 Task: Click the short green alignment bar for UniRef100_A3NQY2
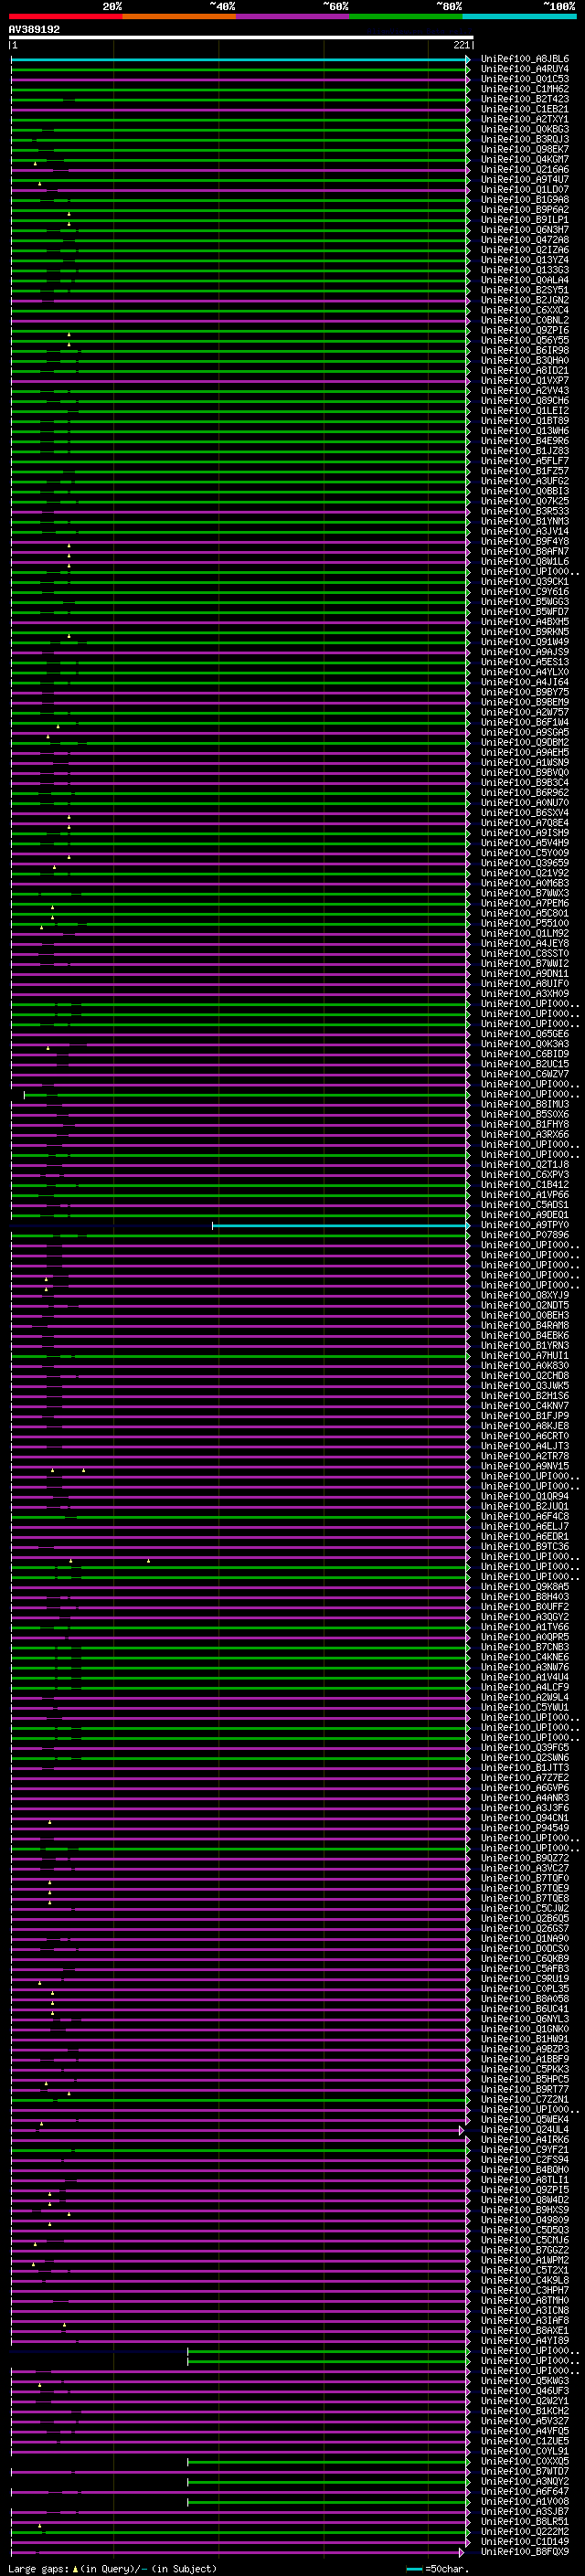pyautogui.click(x=328, y=2481)
